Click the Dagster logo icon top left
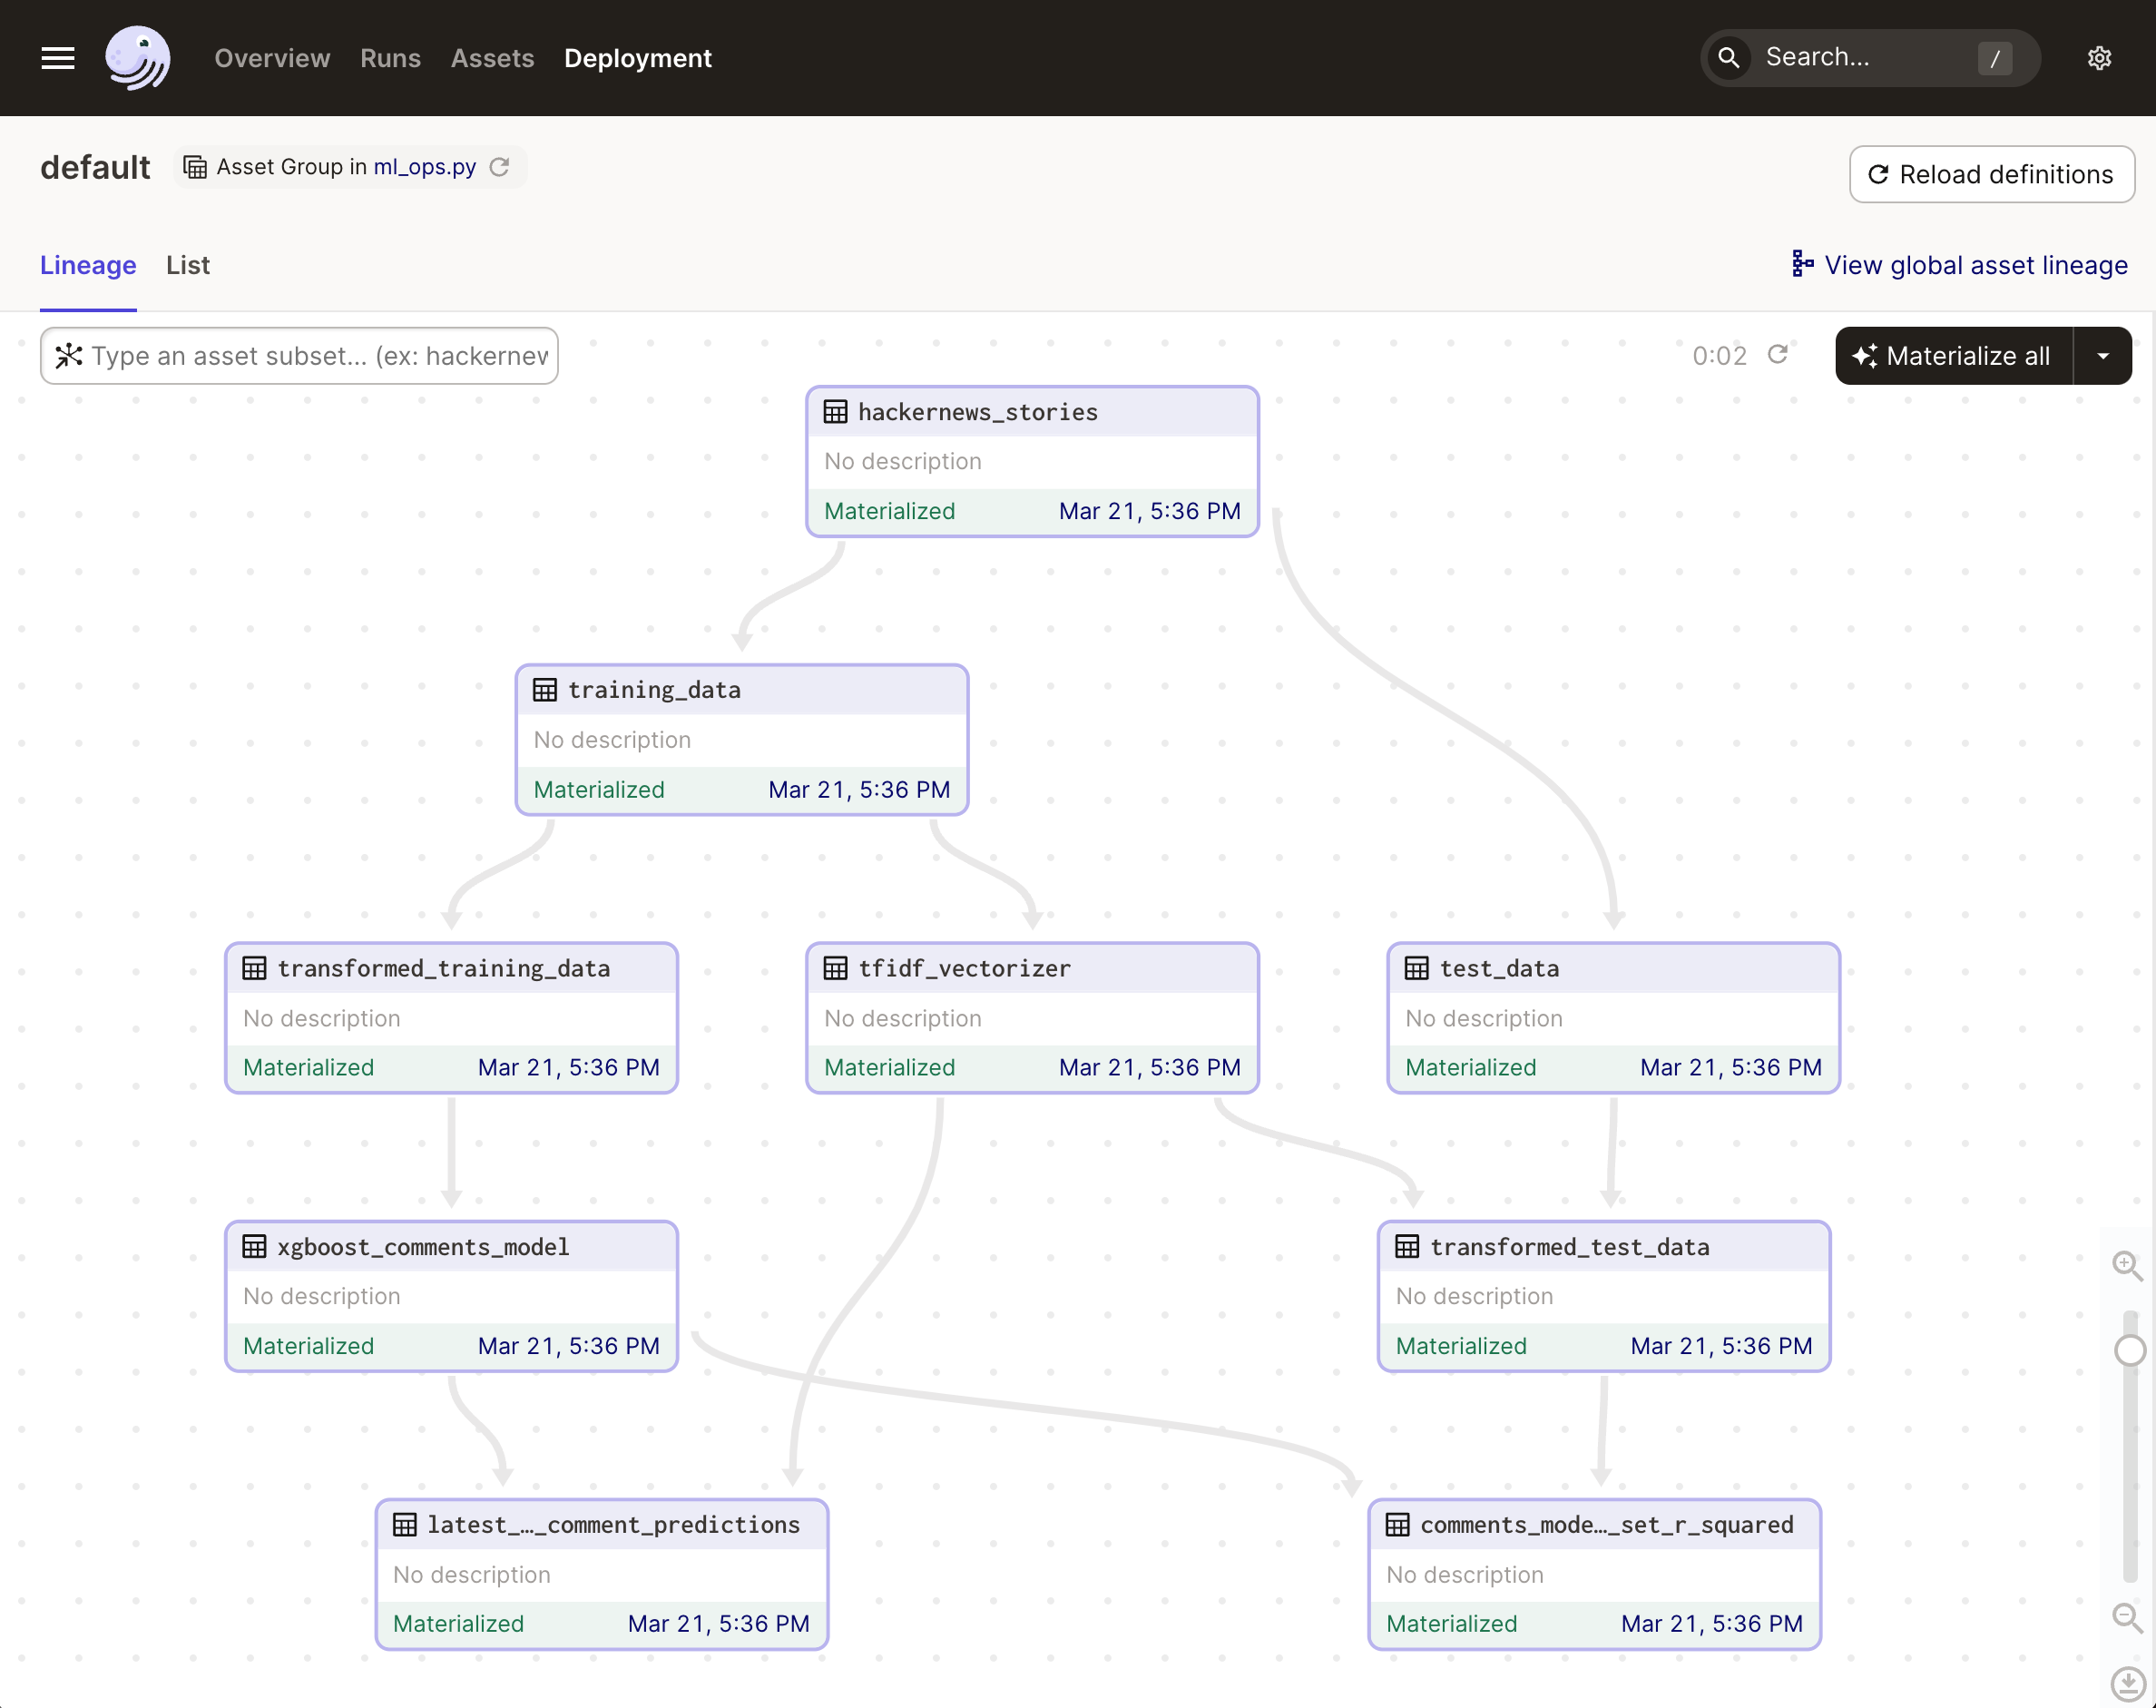This screenshot has width=2156, height=1708. point(138,58)
